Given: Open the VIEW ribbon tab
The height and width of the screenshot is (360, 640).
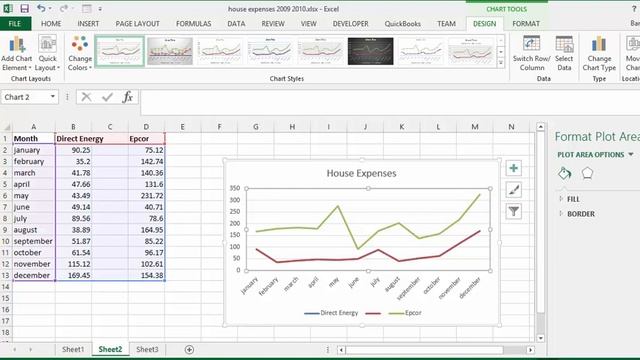Looking at the screenshot, I should click(x=309, y=24).
